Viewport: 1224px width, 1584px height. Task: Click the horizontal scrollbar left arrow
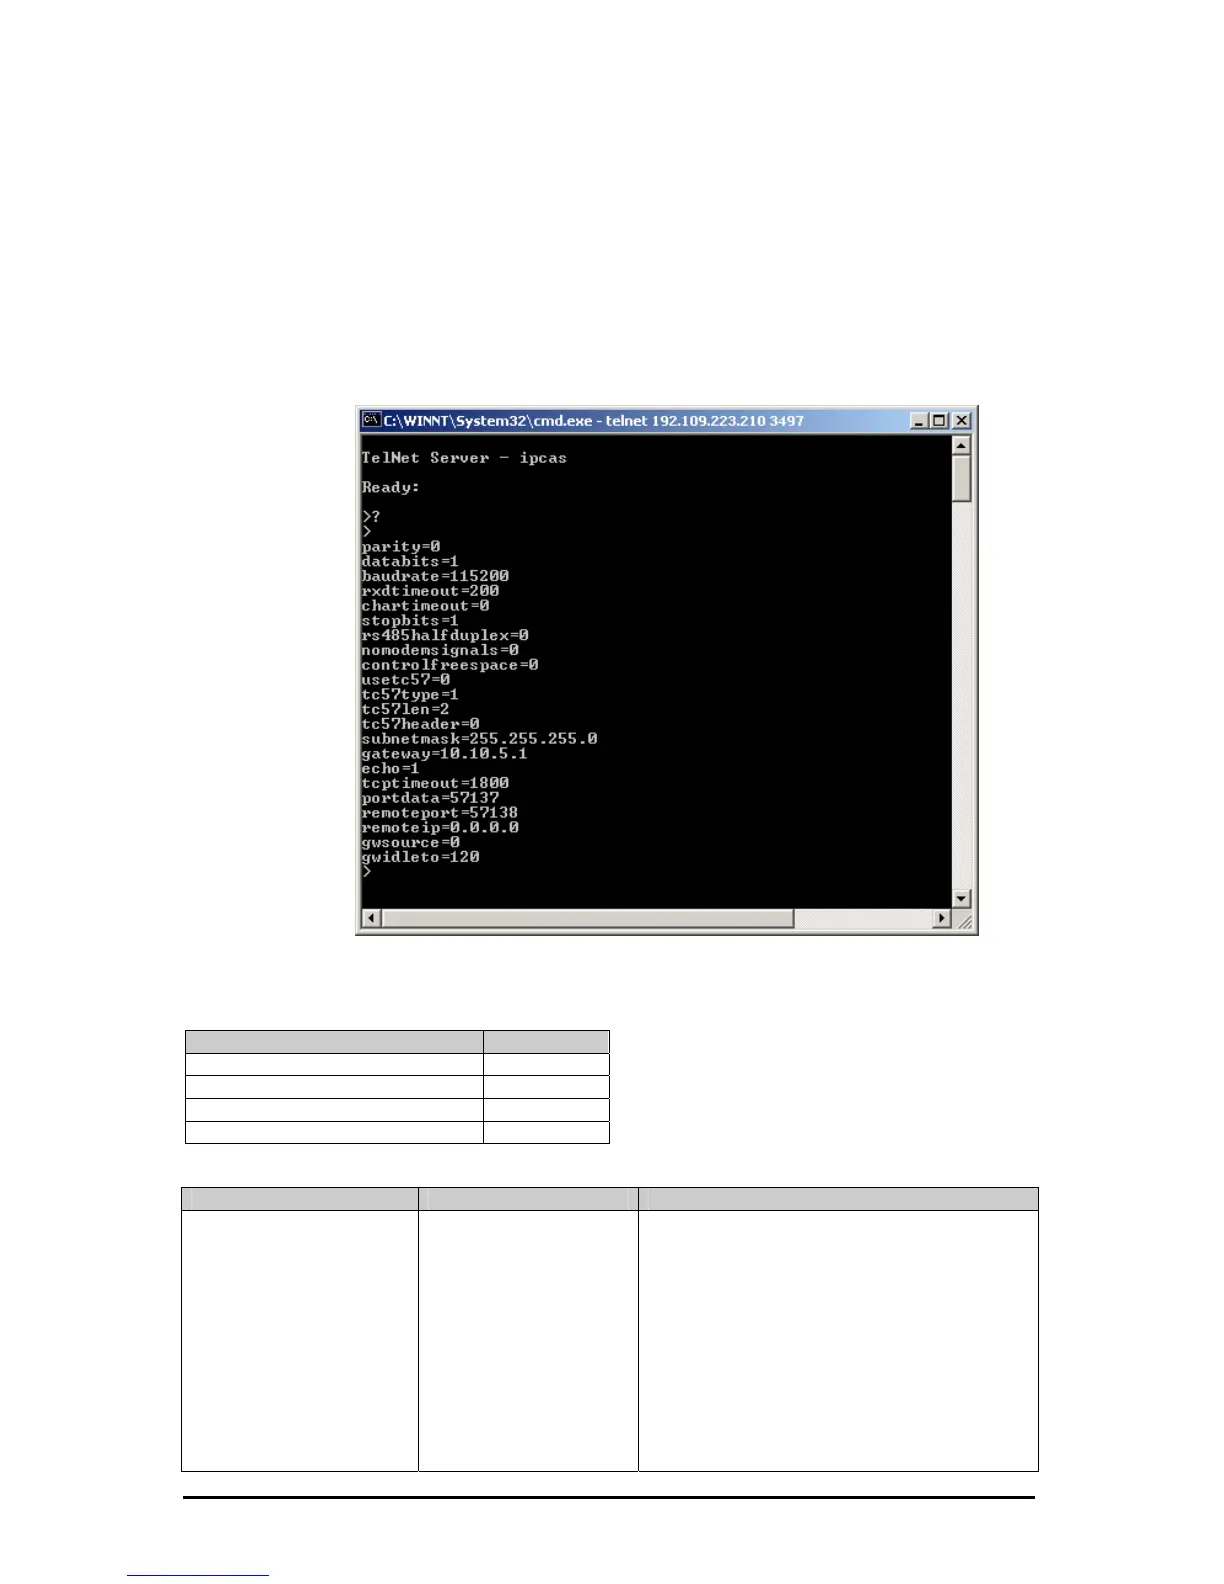point(371,918)
